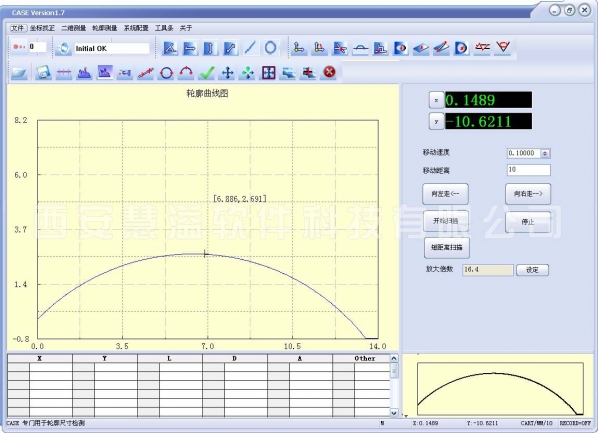Click the green checkmark toolbar icon
This screenshot has height=433, width=598.
coord(207,72)
